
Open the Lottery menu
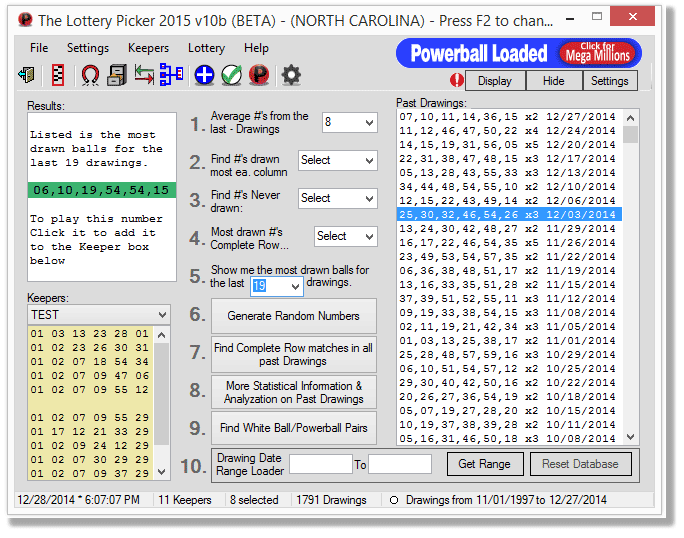pyautogui.click(x=206, y=48)
